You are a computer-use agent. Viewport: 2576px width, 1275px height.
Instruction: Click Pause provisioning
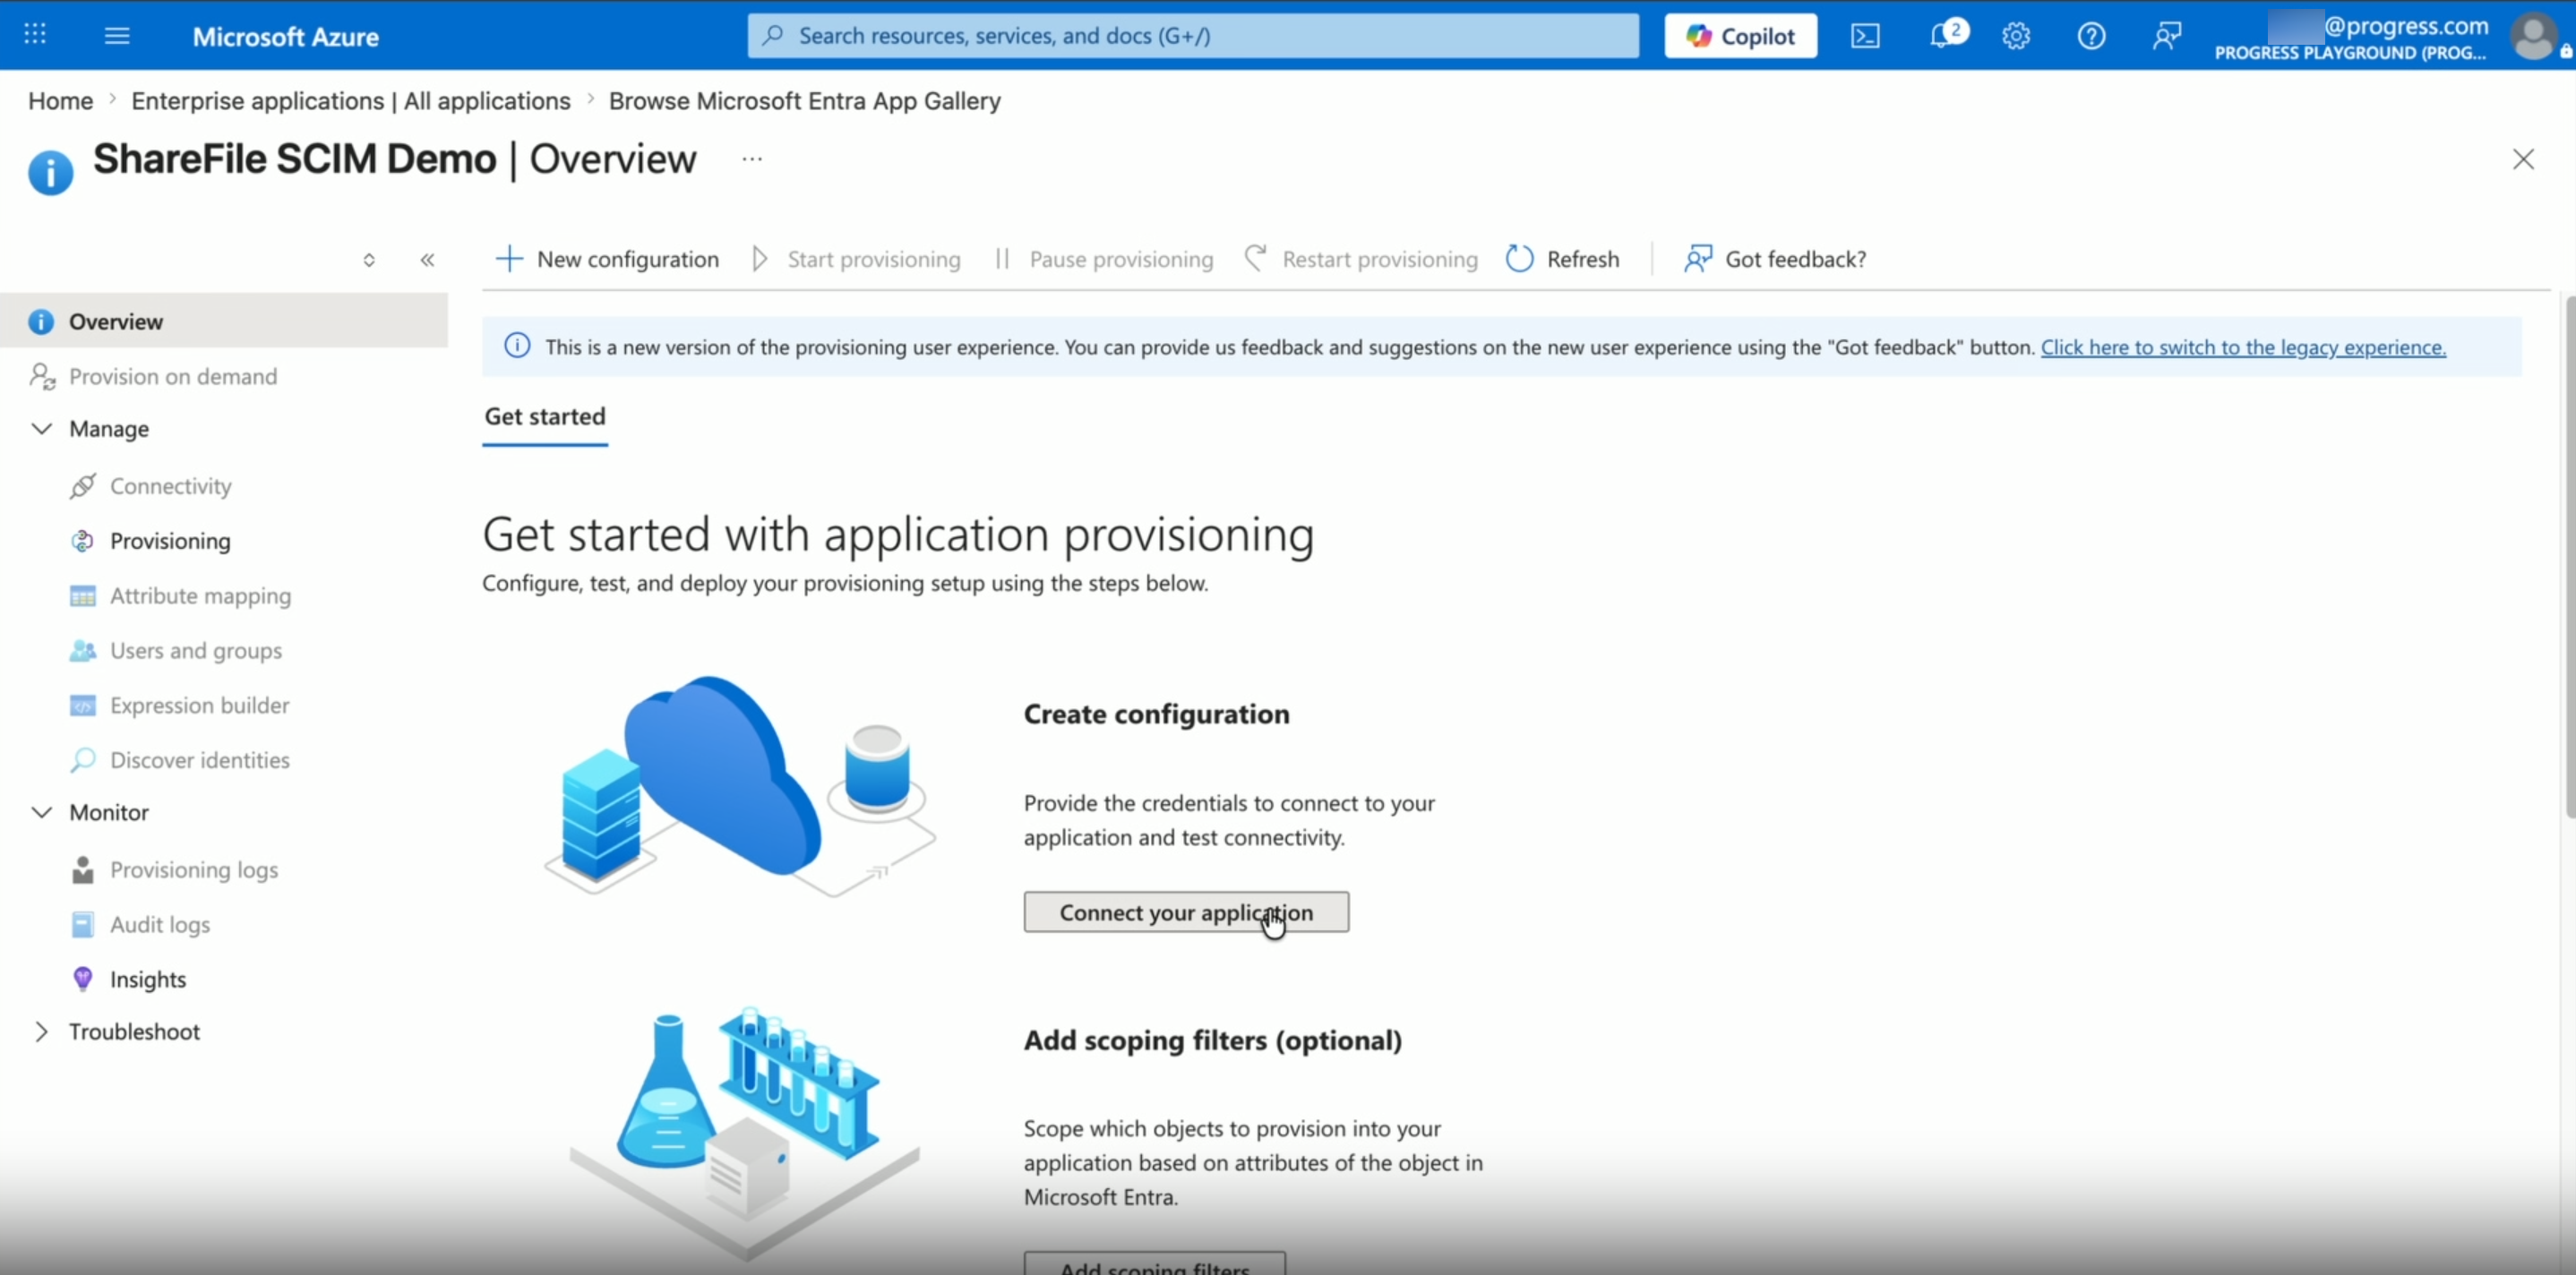point(1104,259)
